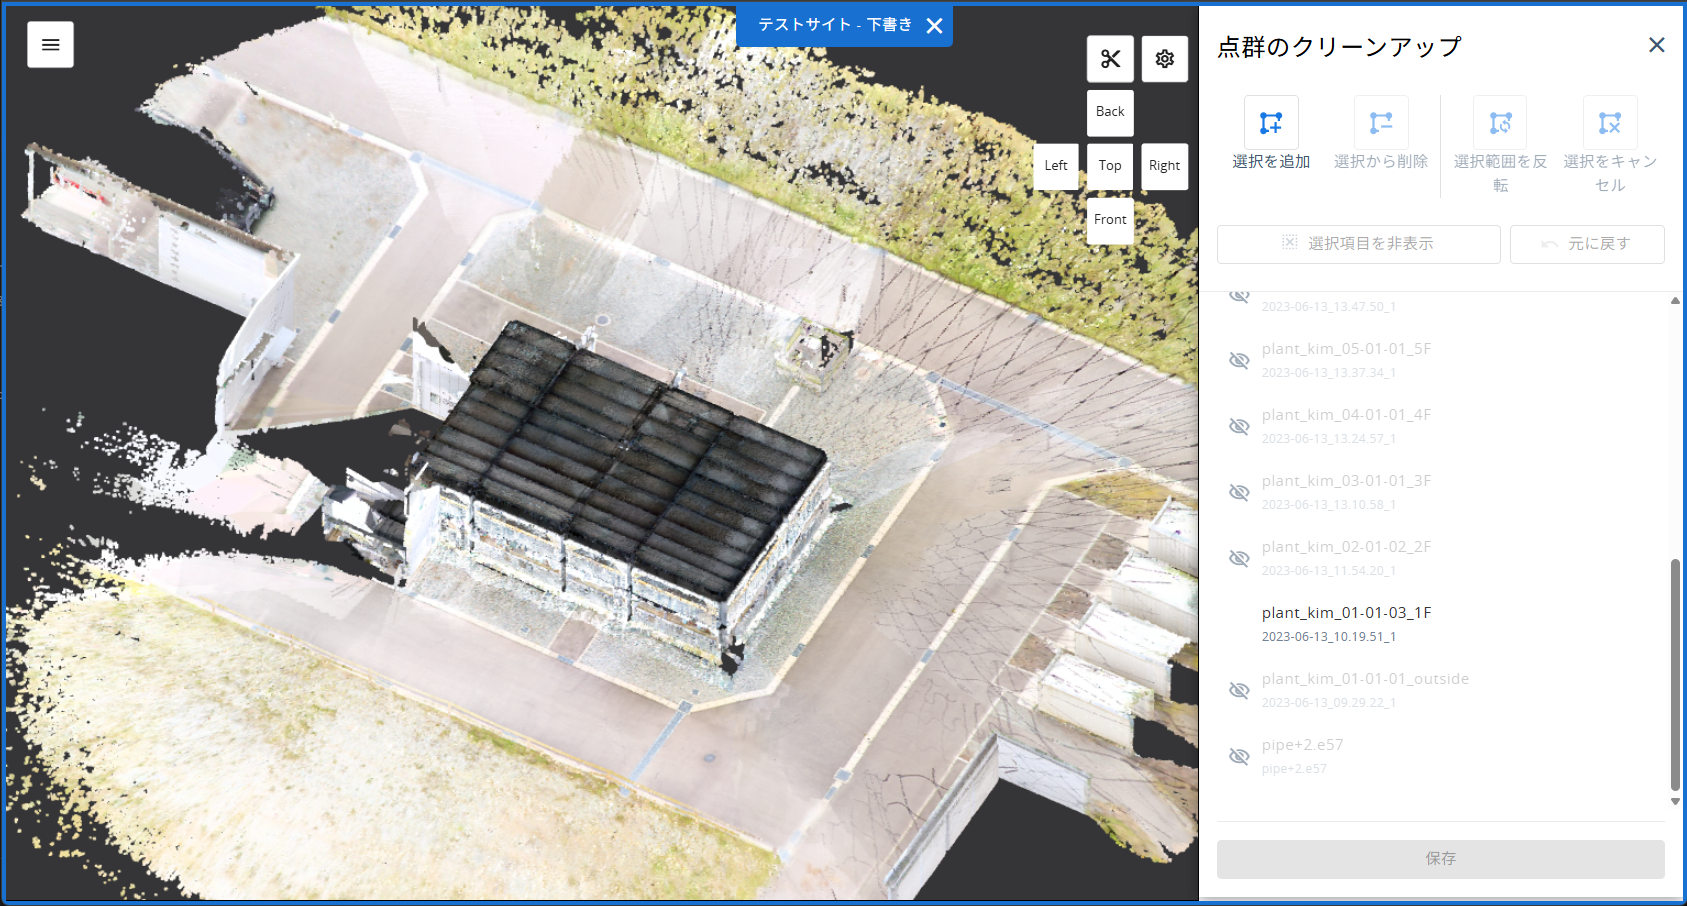The image size is (1687, 906).
Task: Show the plant_kim_04-01-01_4F point cloud
Action: [x=1239, y=426]
